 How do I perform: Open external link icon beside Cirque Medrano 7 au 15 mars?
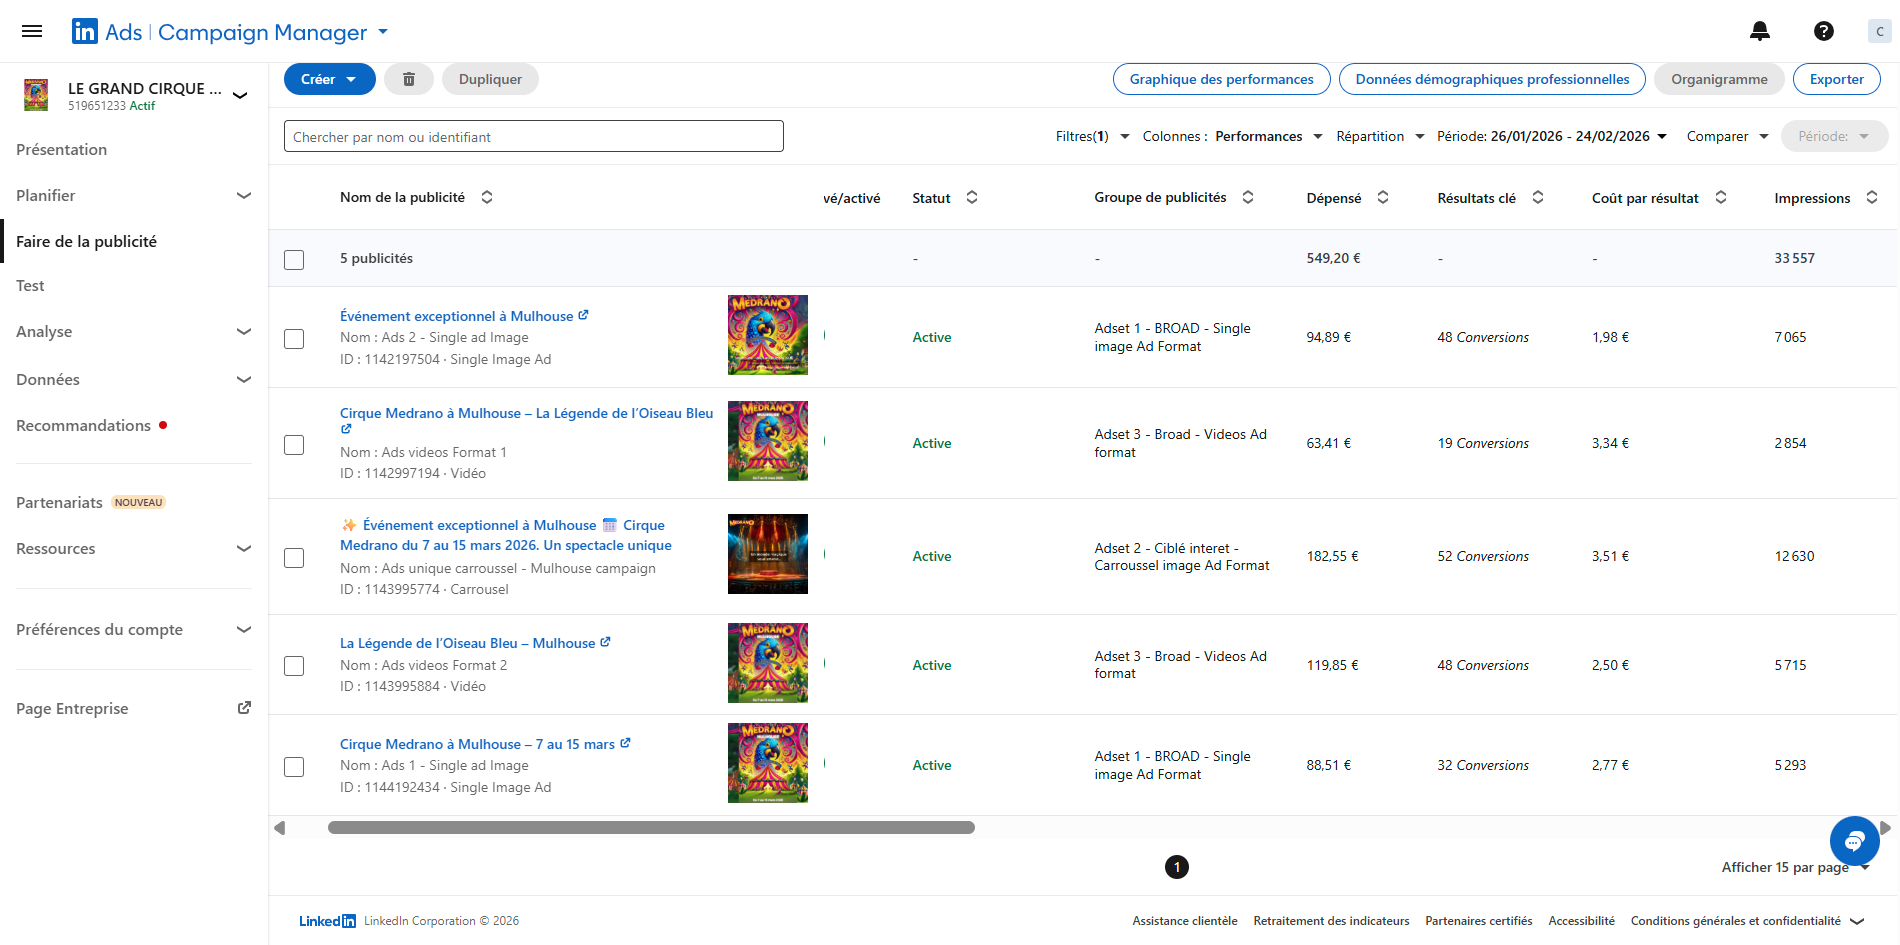pos(625,743)
